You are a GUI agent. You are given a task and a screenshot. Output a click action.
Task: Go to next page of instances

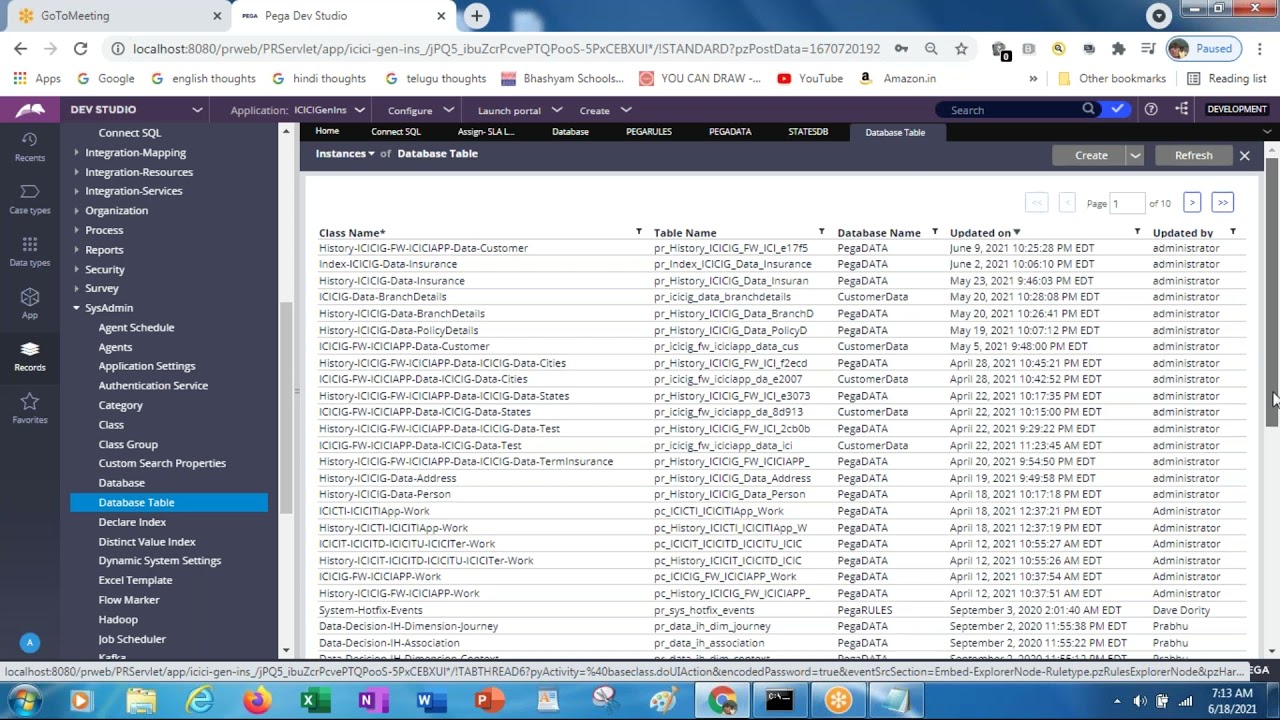click(x=1192, y=203)
